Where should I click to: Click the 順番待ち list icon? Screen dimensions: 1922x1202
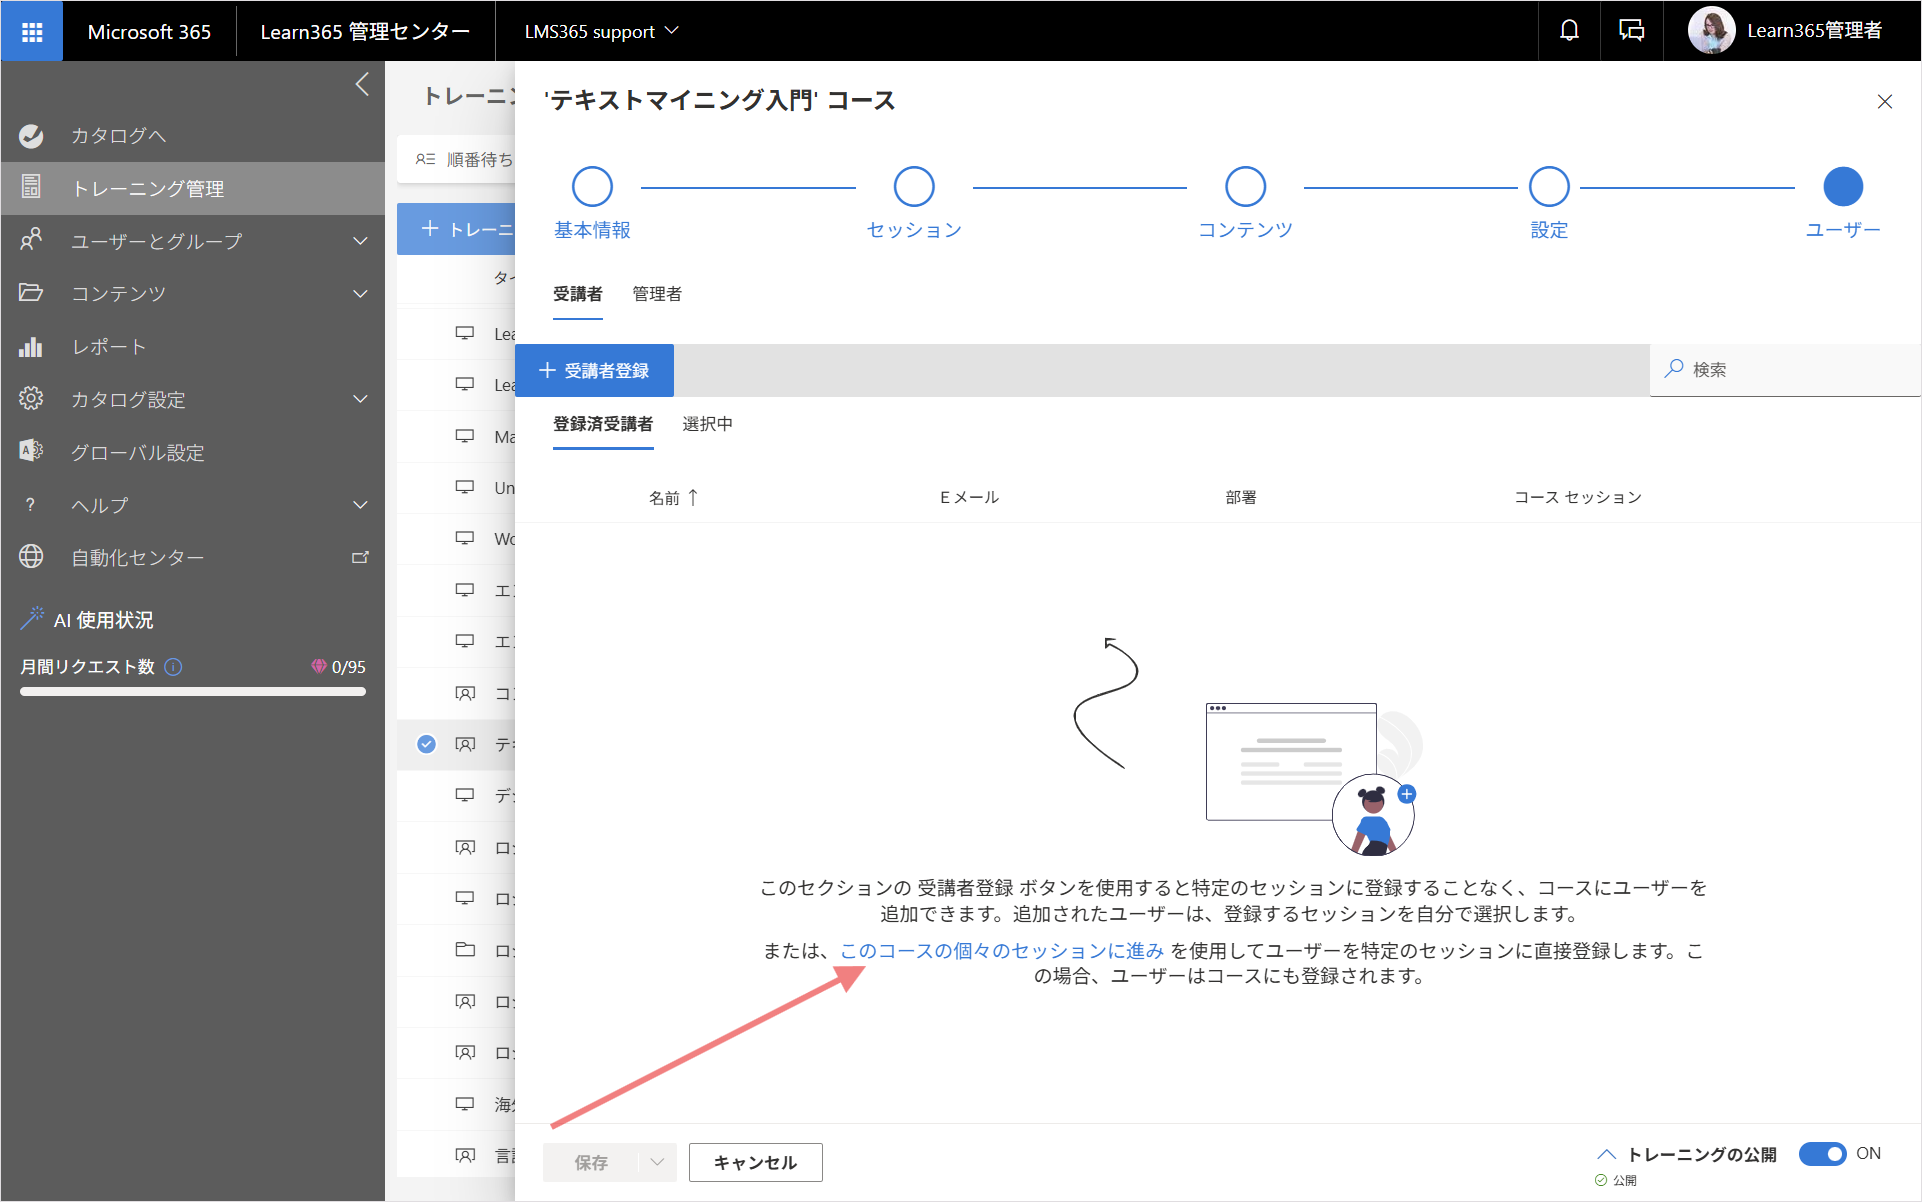point(426,159)
